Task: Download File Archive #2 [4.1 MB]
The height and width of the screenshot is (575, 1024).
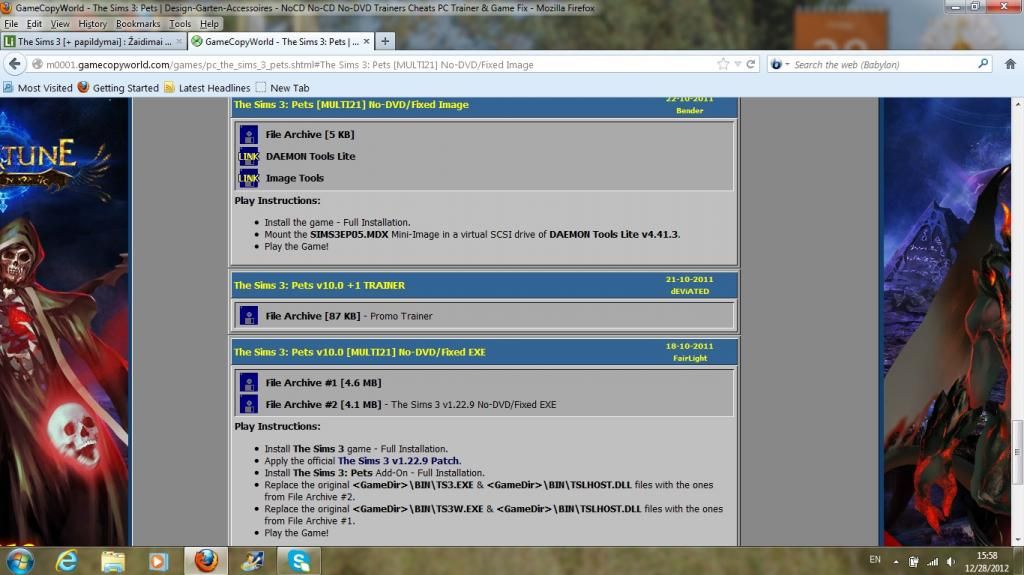Action: (323, 404)
